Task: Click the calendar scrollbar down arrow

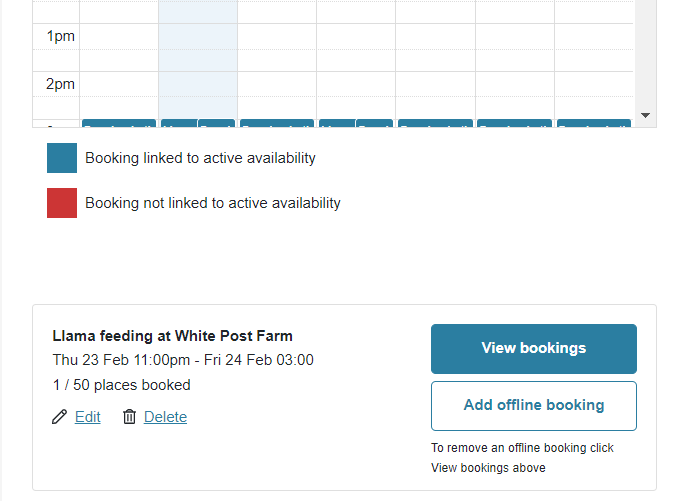Action: [645, 115]
